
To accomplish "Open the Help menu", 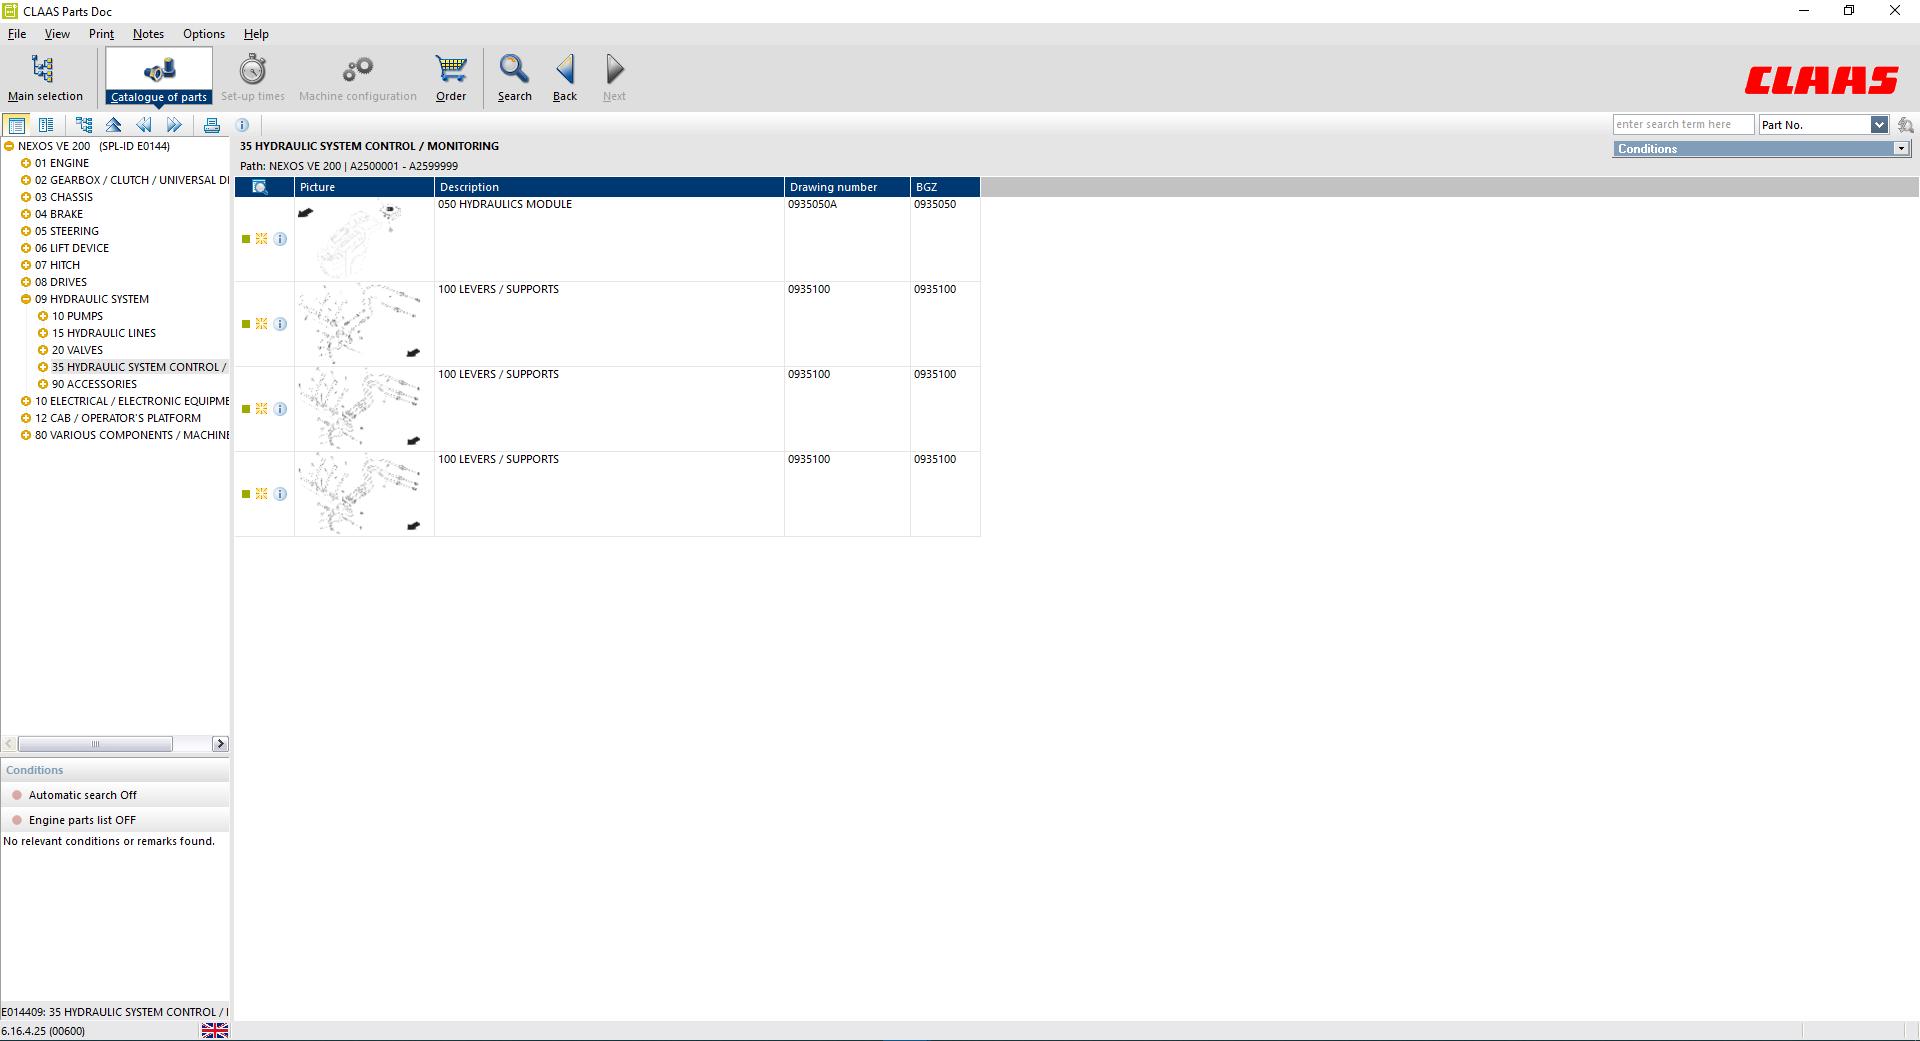I will coord(256,34).
